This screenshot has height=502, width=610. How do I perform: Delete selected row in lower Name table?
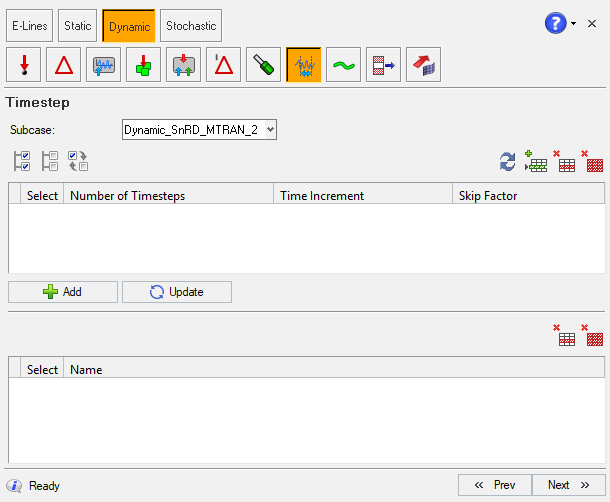(x=564, y=335)
